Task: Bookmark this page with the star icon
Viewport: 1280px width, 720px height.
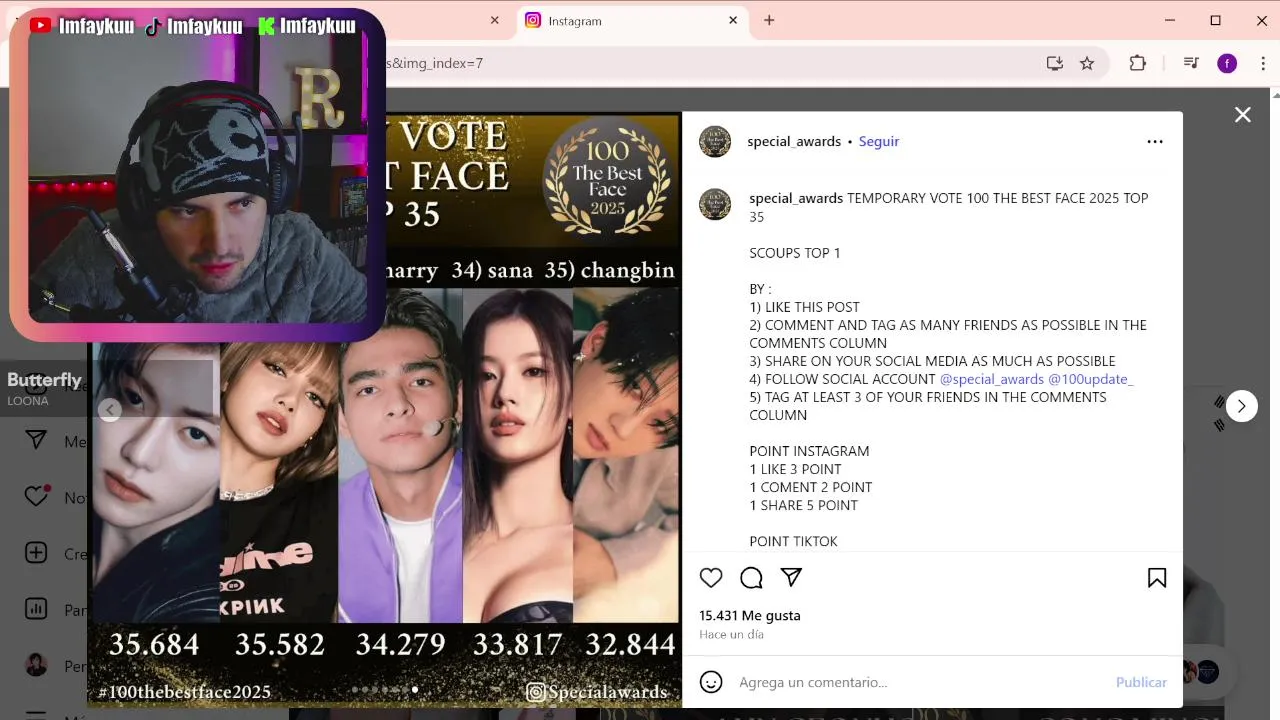Action: click(1087, 63)
